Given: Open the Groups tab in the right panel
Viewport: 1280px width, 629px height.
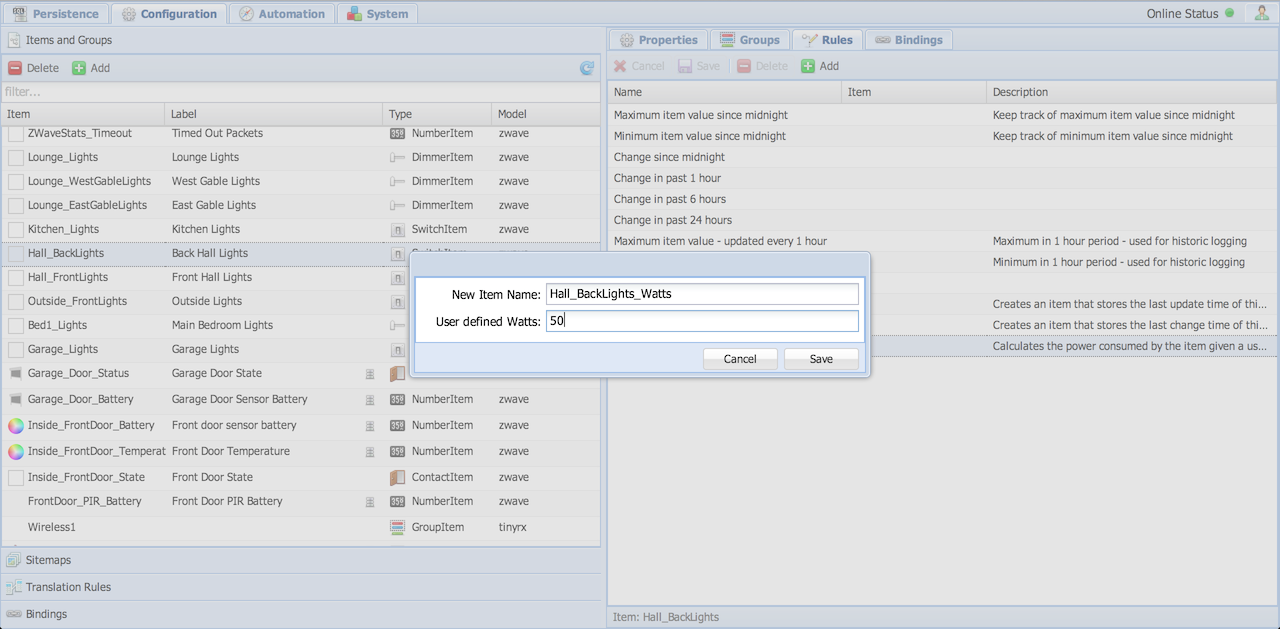Looking at the screenshot, I should [751, 39].
